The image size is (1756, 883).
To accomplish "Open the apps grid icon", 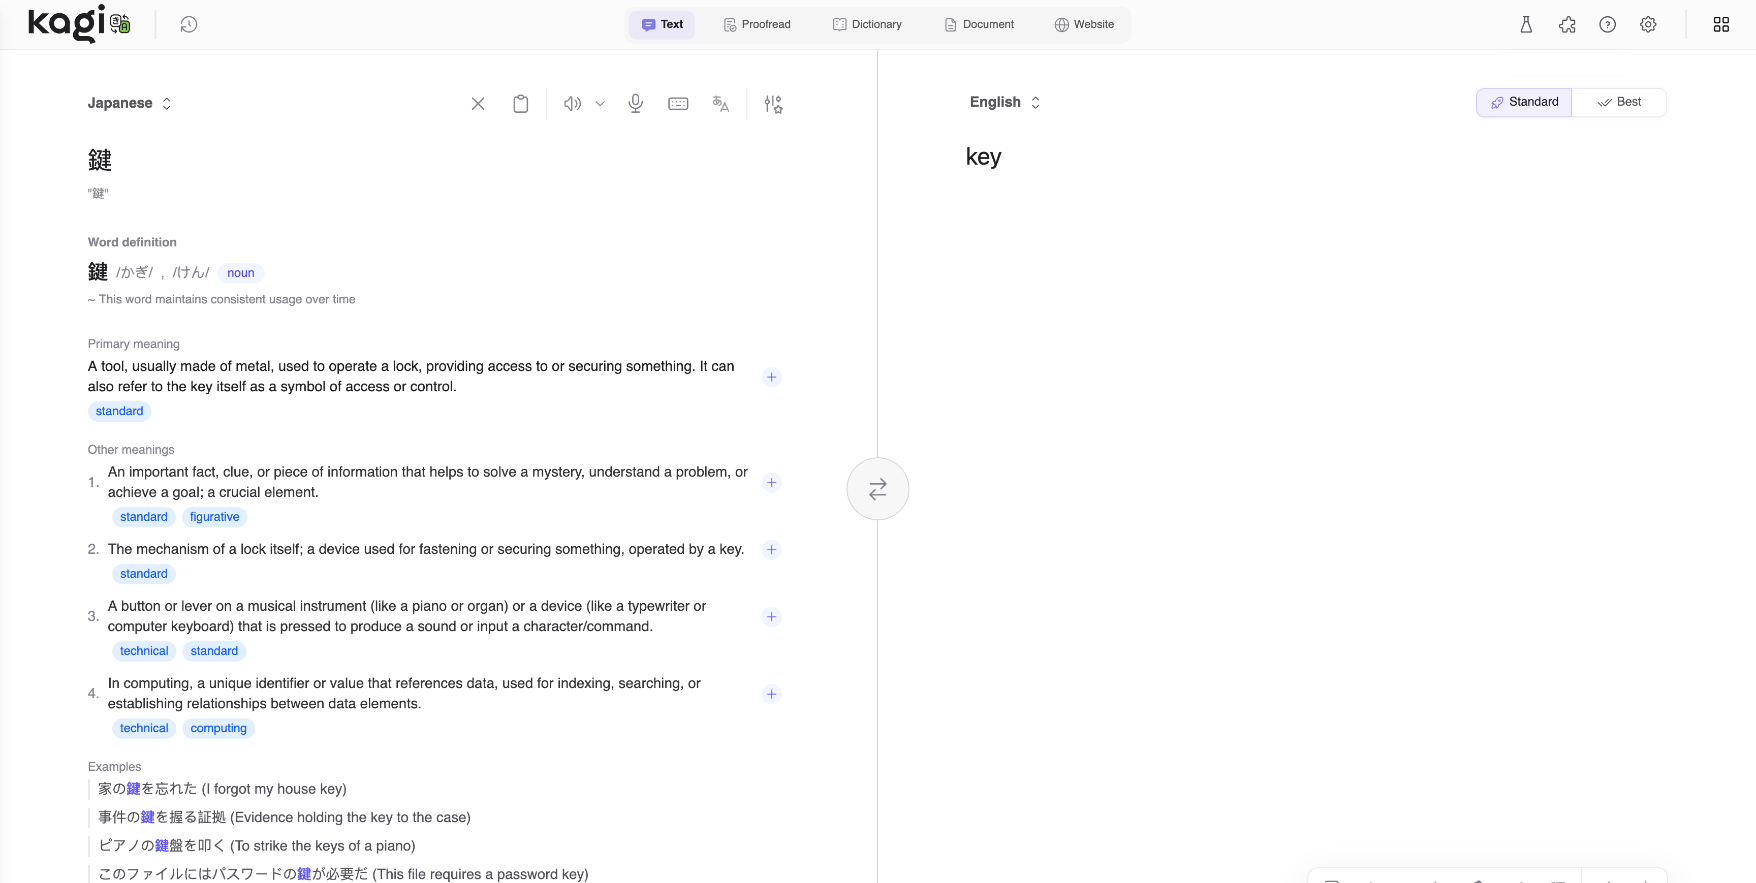I will pos(1721,25).
